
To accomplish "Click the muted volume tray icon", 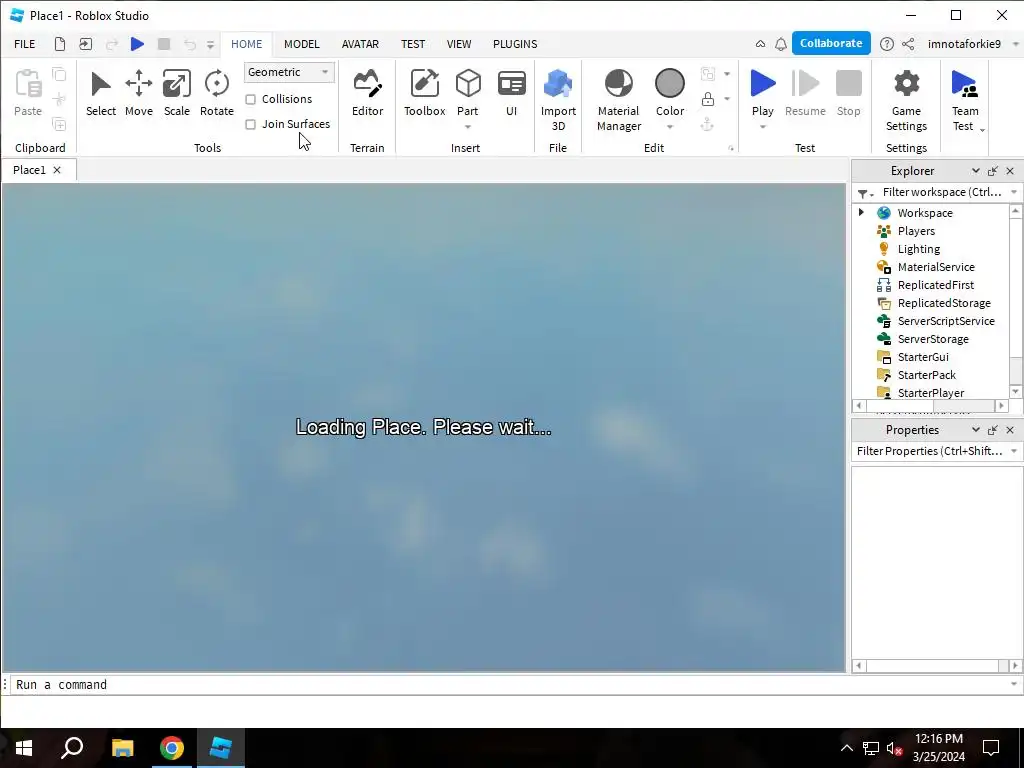I will pos(894,748).
